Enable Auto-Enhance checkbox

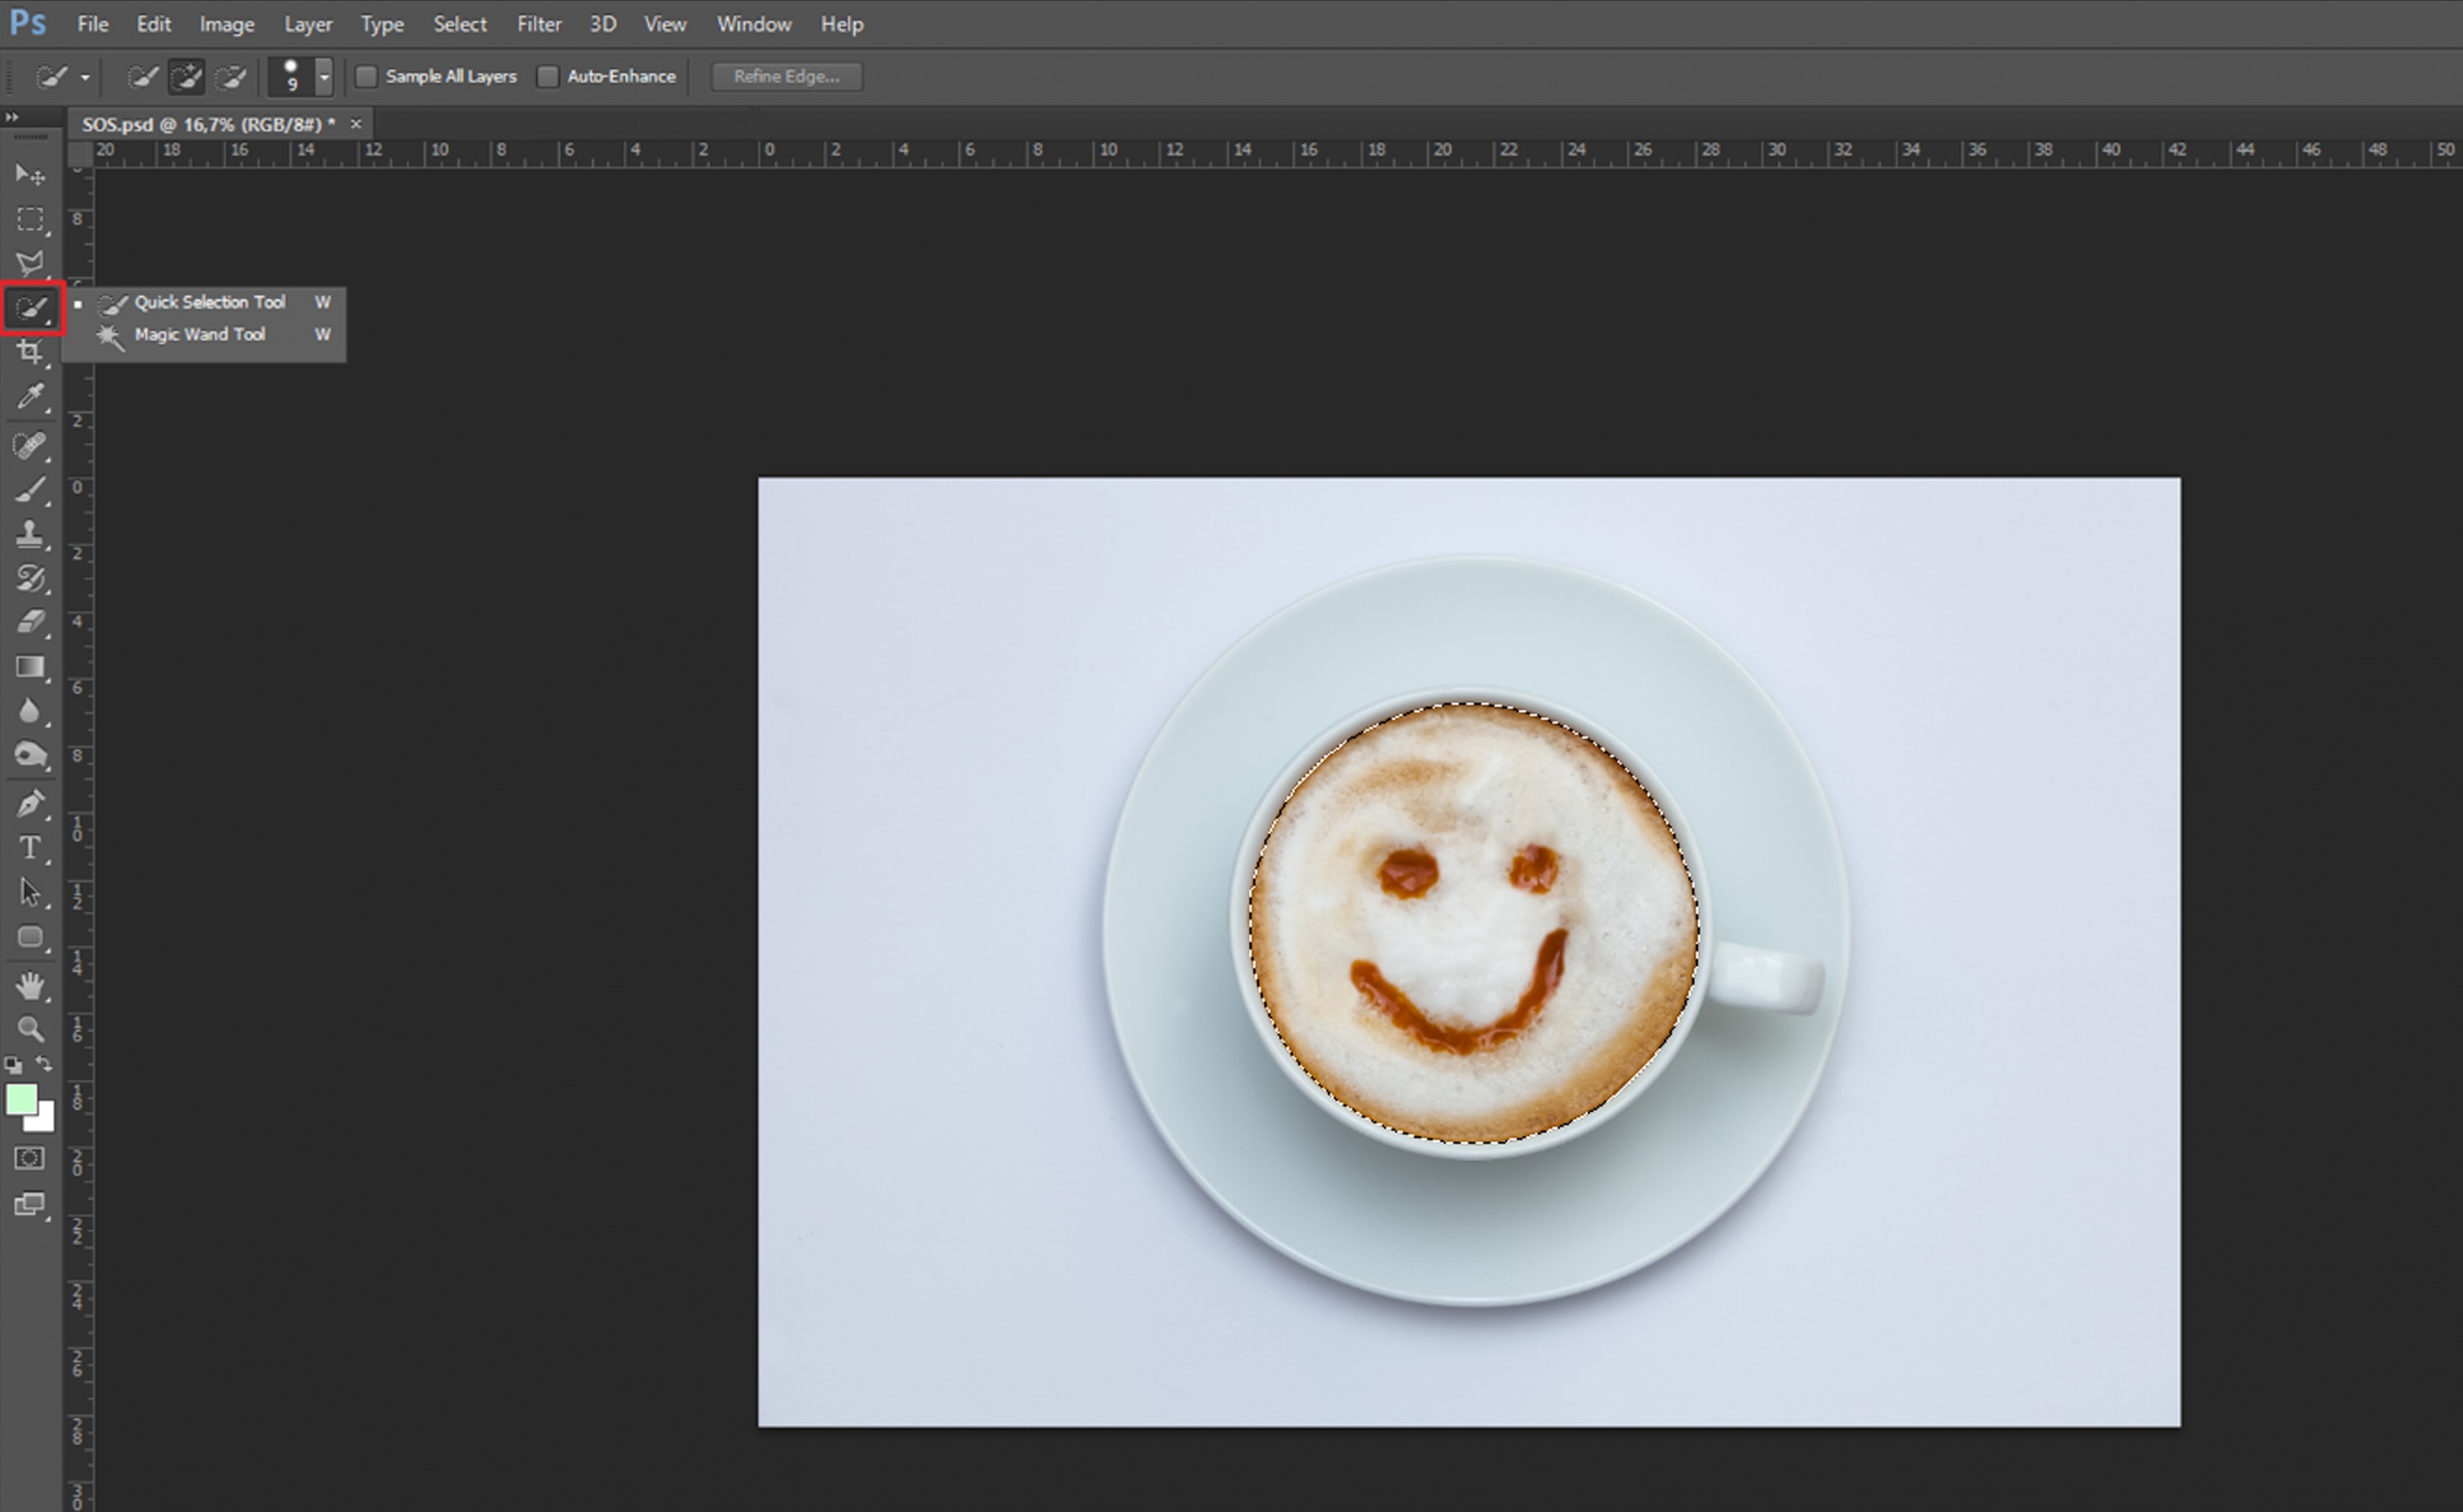click(547, 76)
